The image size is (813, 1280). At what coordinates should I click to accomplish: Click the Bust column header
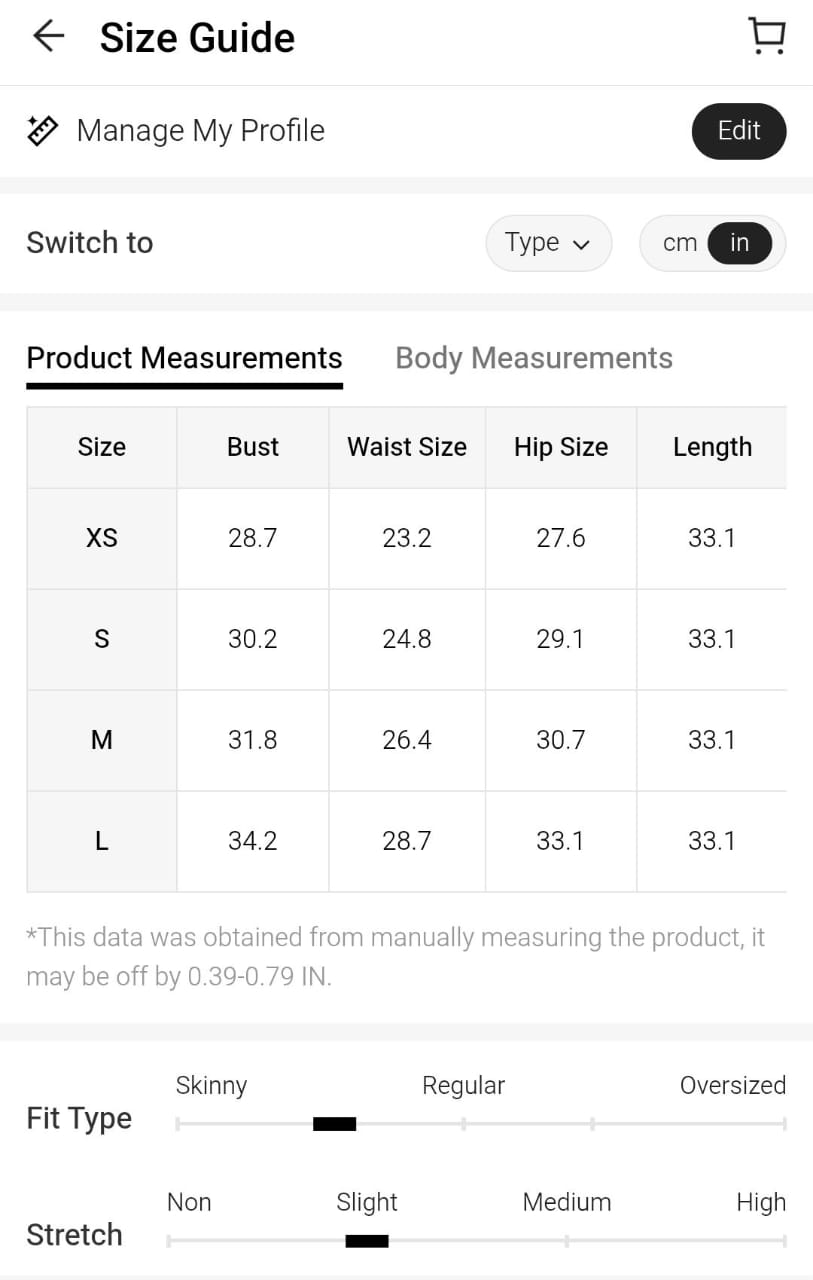[253, 447]
